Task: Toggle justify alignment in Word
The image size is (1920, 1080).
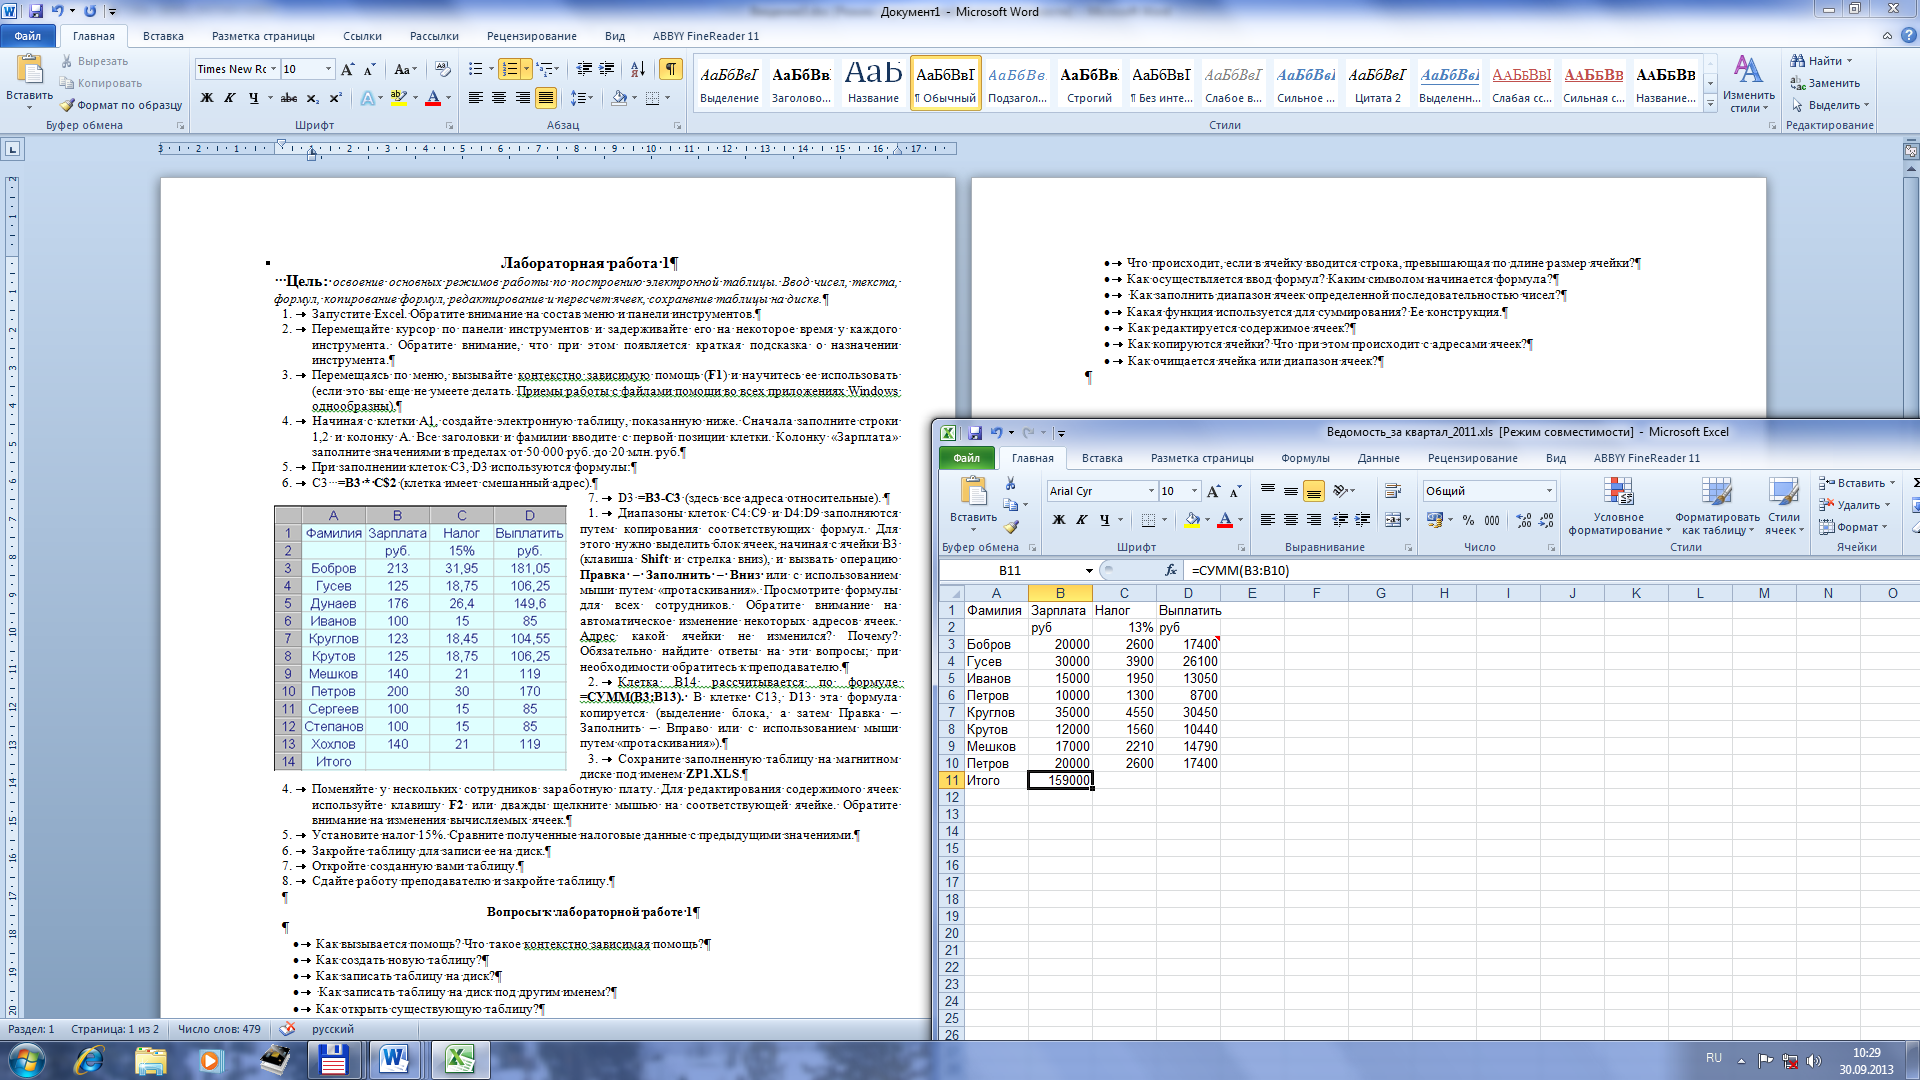Action: [x=546, y=98]
